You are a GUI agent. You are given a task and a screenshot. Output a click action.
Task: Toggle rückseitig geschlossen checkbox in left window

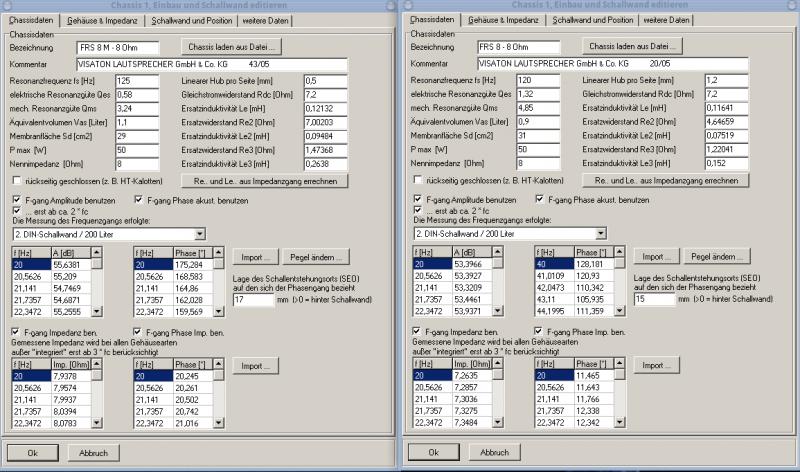click(x=17, y=181)
